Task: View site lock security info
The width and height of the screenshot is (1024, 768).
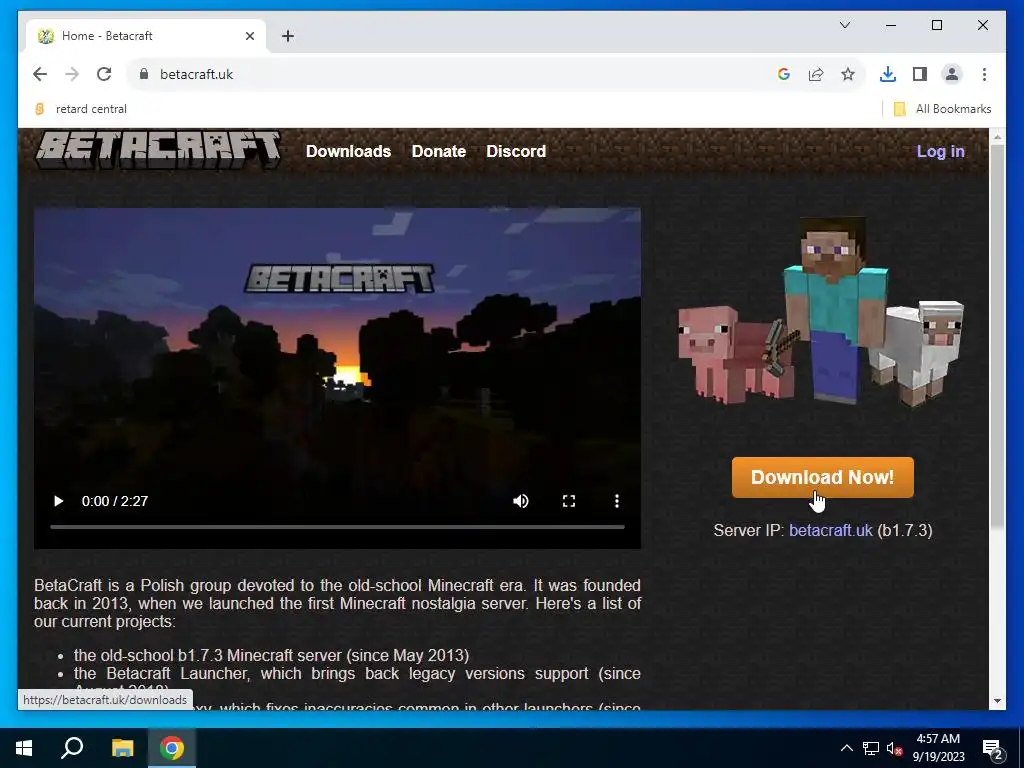Action: [x=144, y=74]
